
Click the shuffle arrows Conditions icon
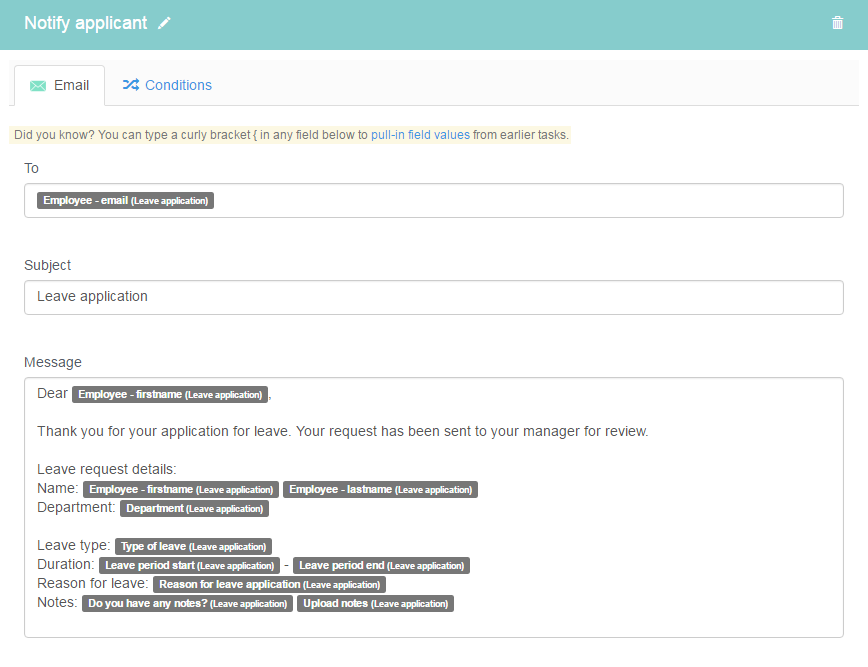coord(131,85)
